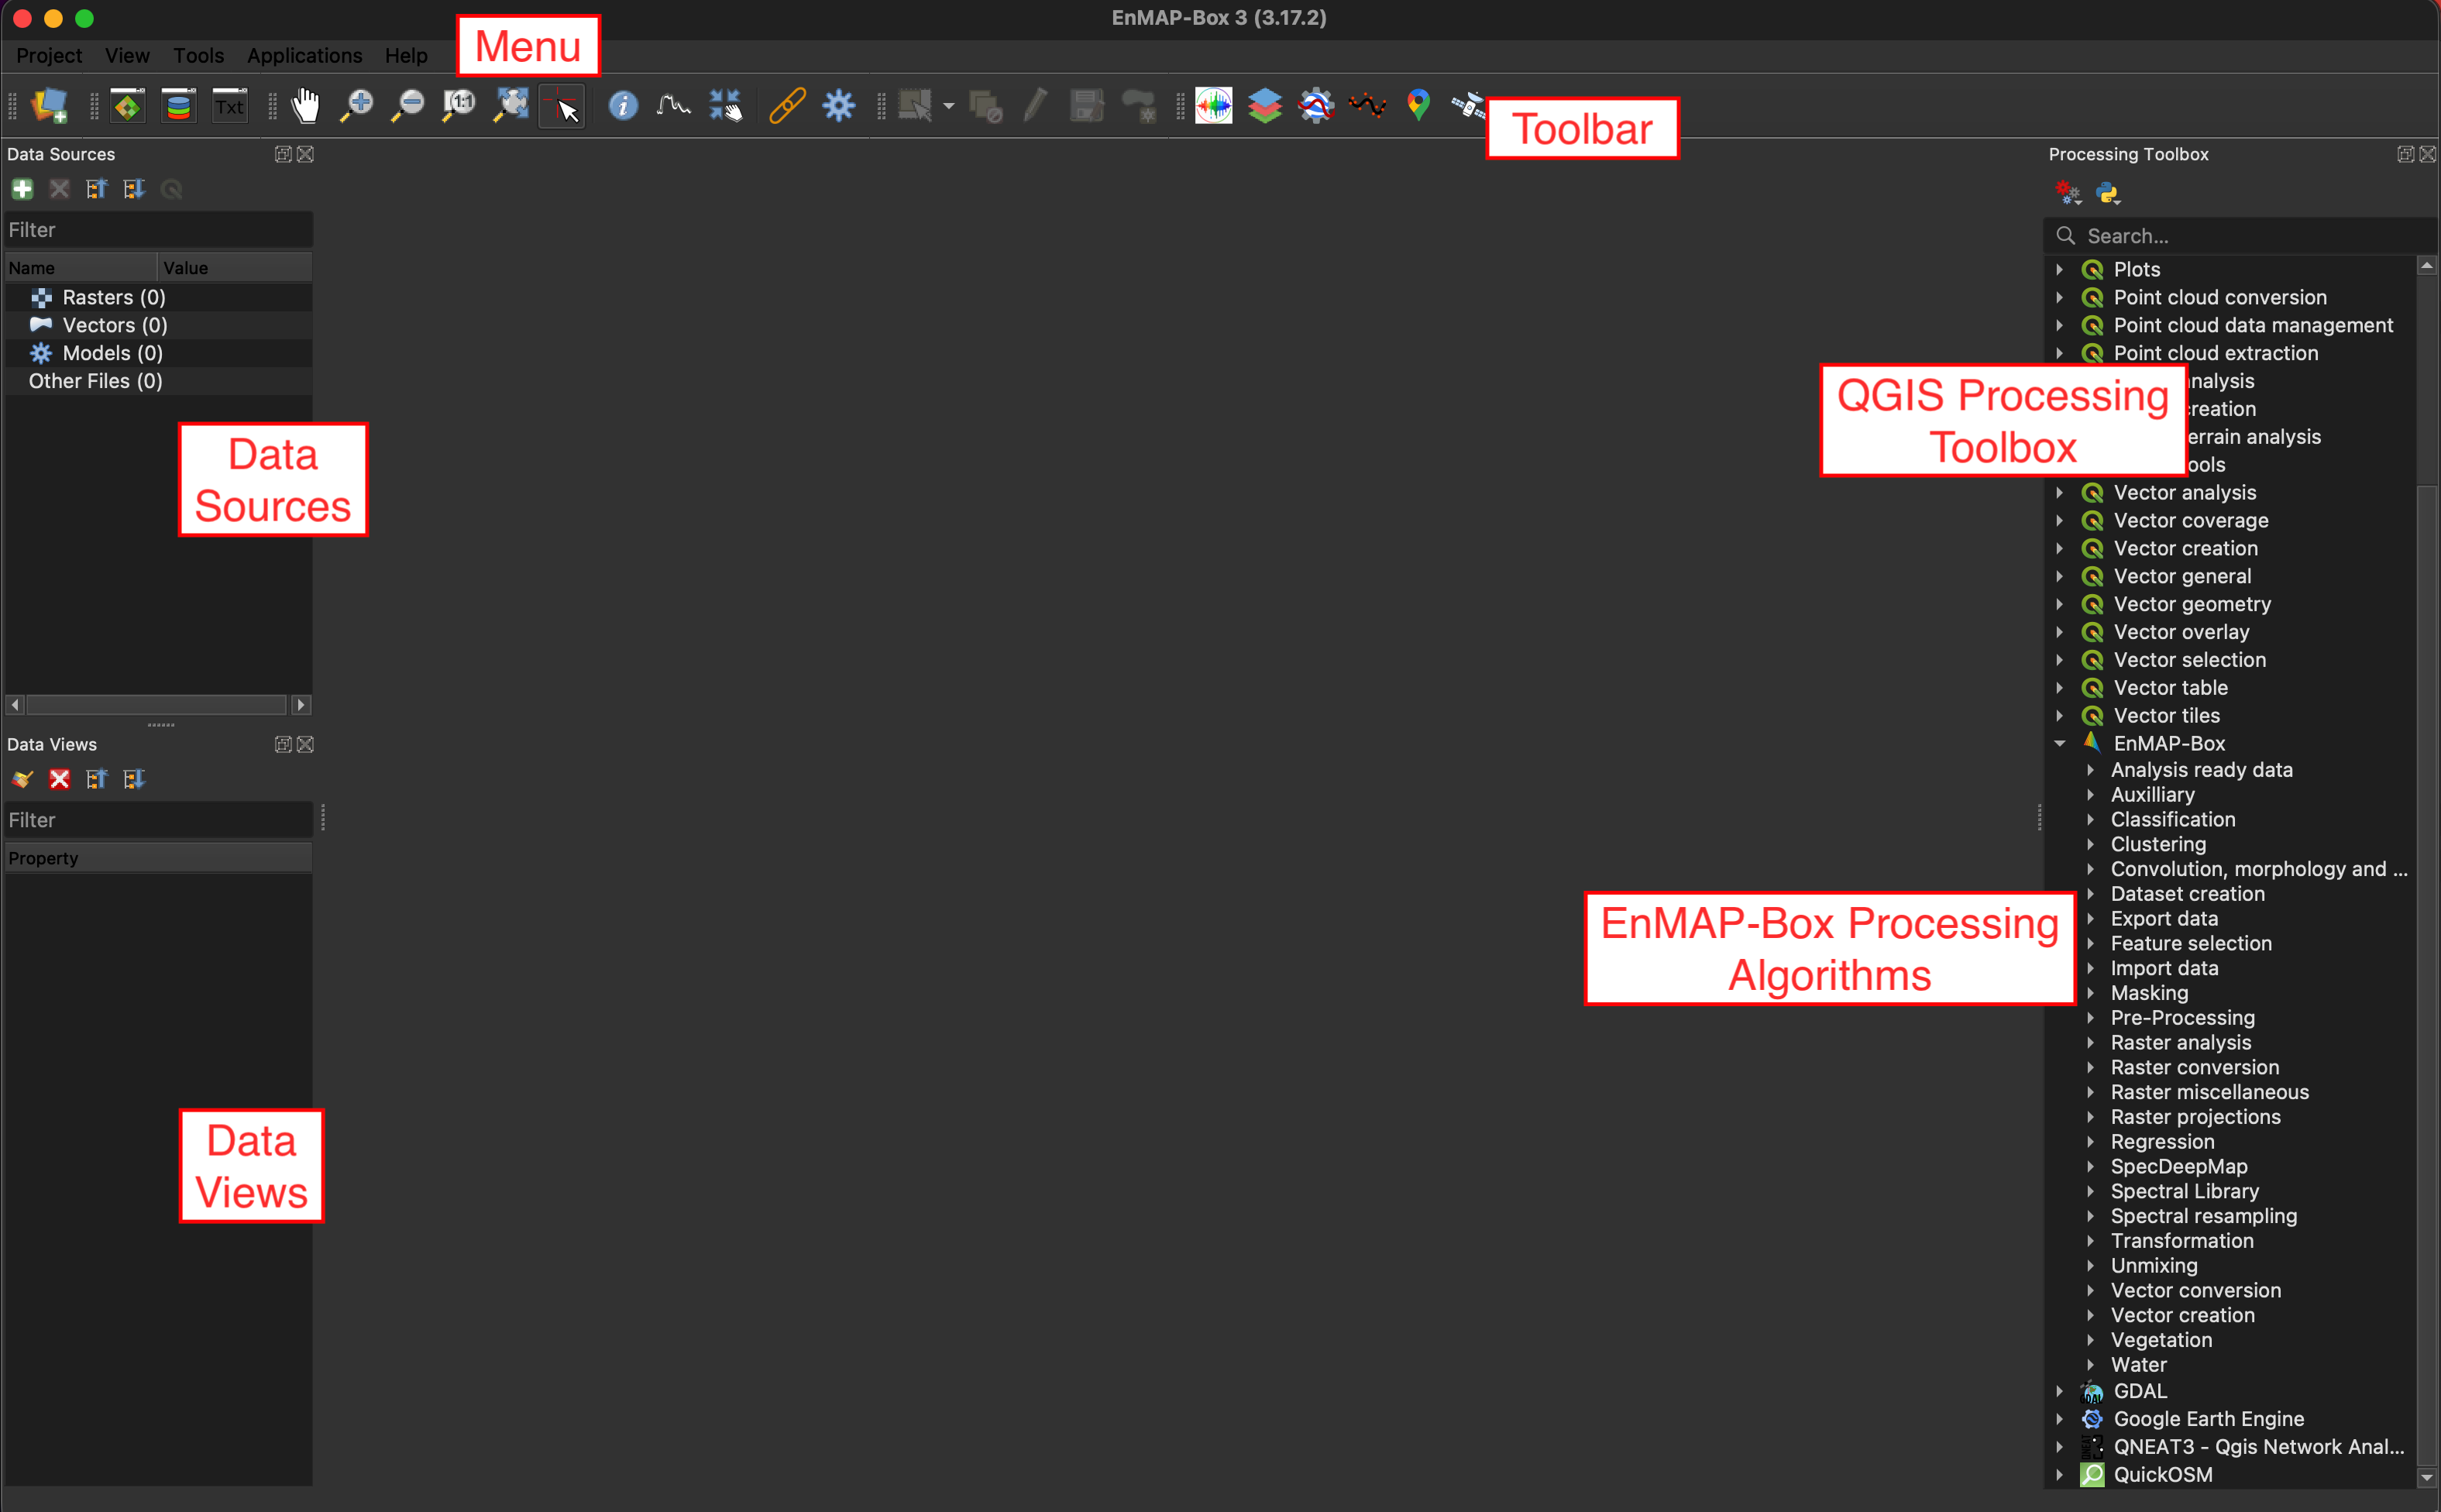The image size is (2441, 1512).
Task: Expand all icon in Data Sources panel
Action: point(134,189)
